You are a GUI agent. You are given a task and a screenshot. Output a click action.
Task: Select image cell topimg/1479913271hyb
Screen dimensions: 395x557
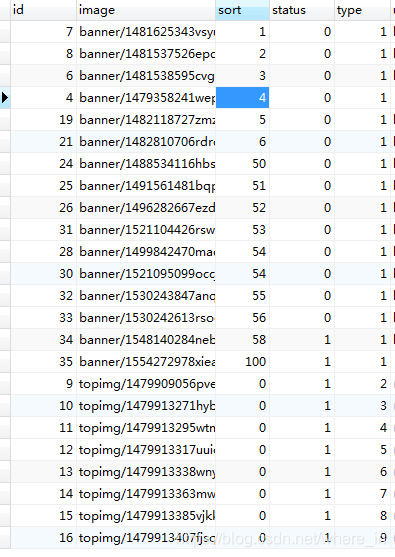[146, 406]
